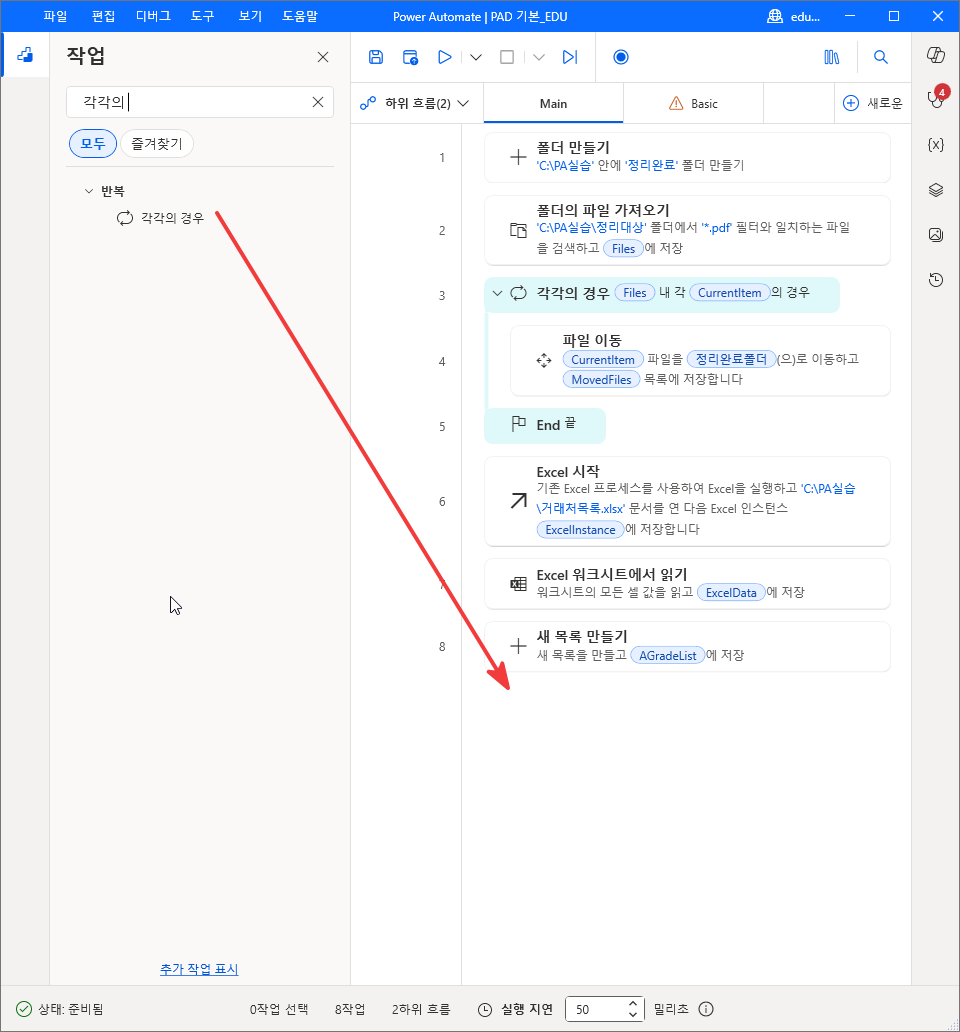Click the MovedFiles variable chip

(601, 380)
